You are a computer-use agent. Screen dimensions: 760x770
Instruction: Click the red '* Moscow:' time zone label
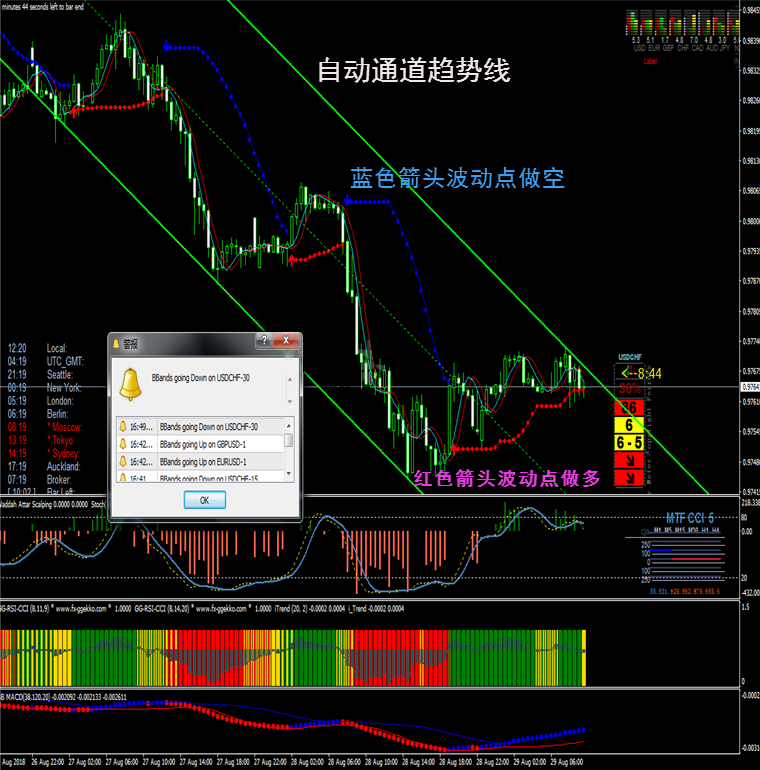[x=64, y=427]
